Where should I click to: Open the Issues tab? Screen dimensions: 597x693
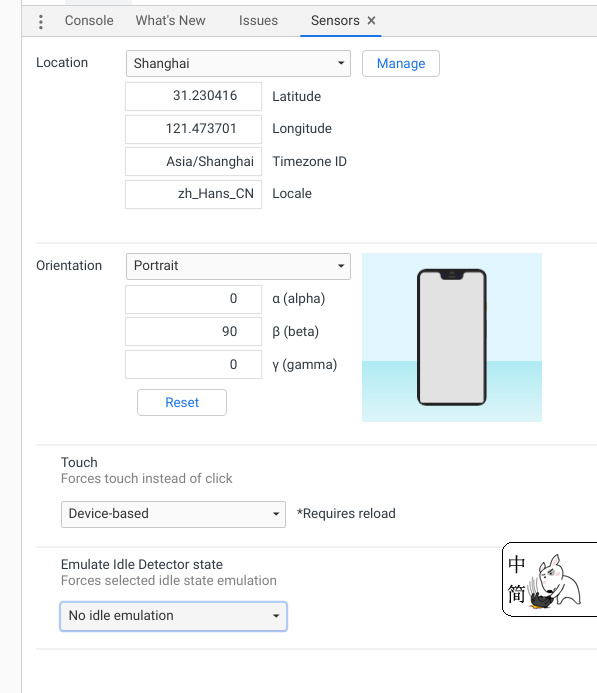pyautogui.click(x=258, y=20)
